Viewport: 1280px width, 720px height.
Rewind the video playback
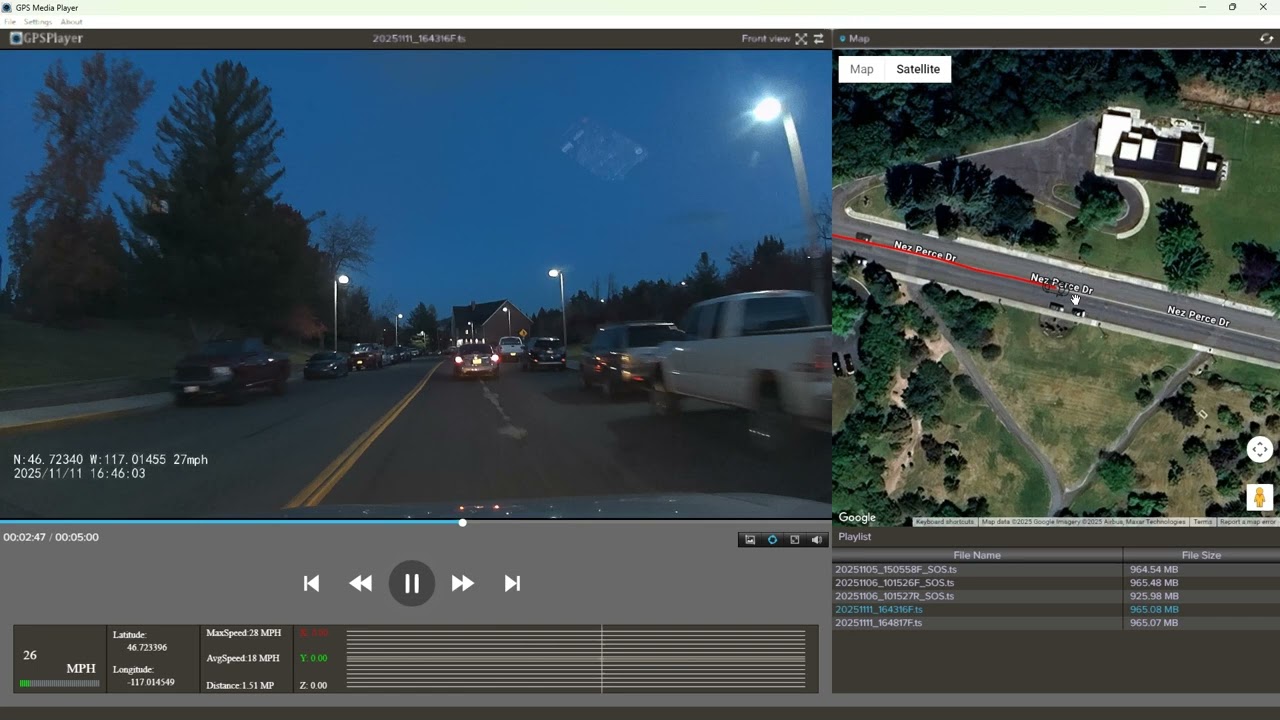pyautogui.click(x=360, y=583)
